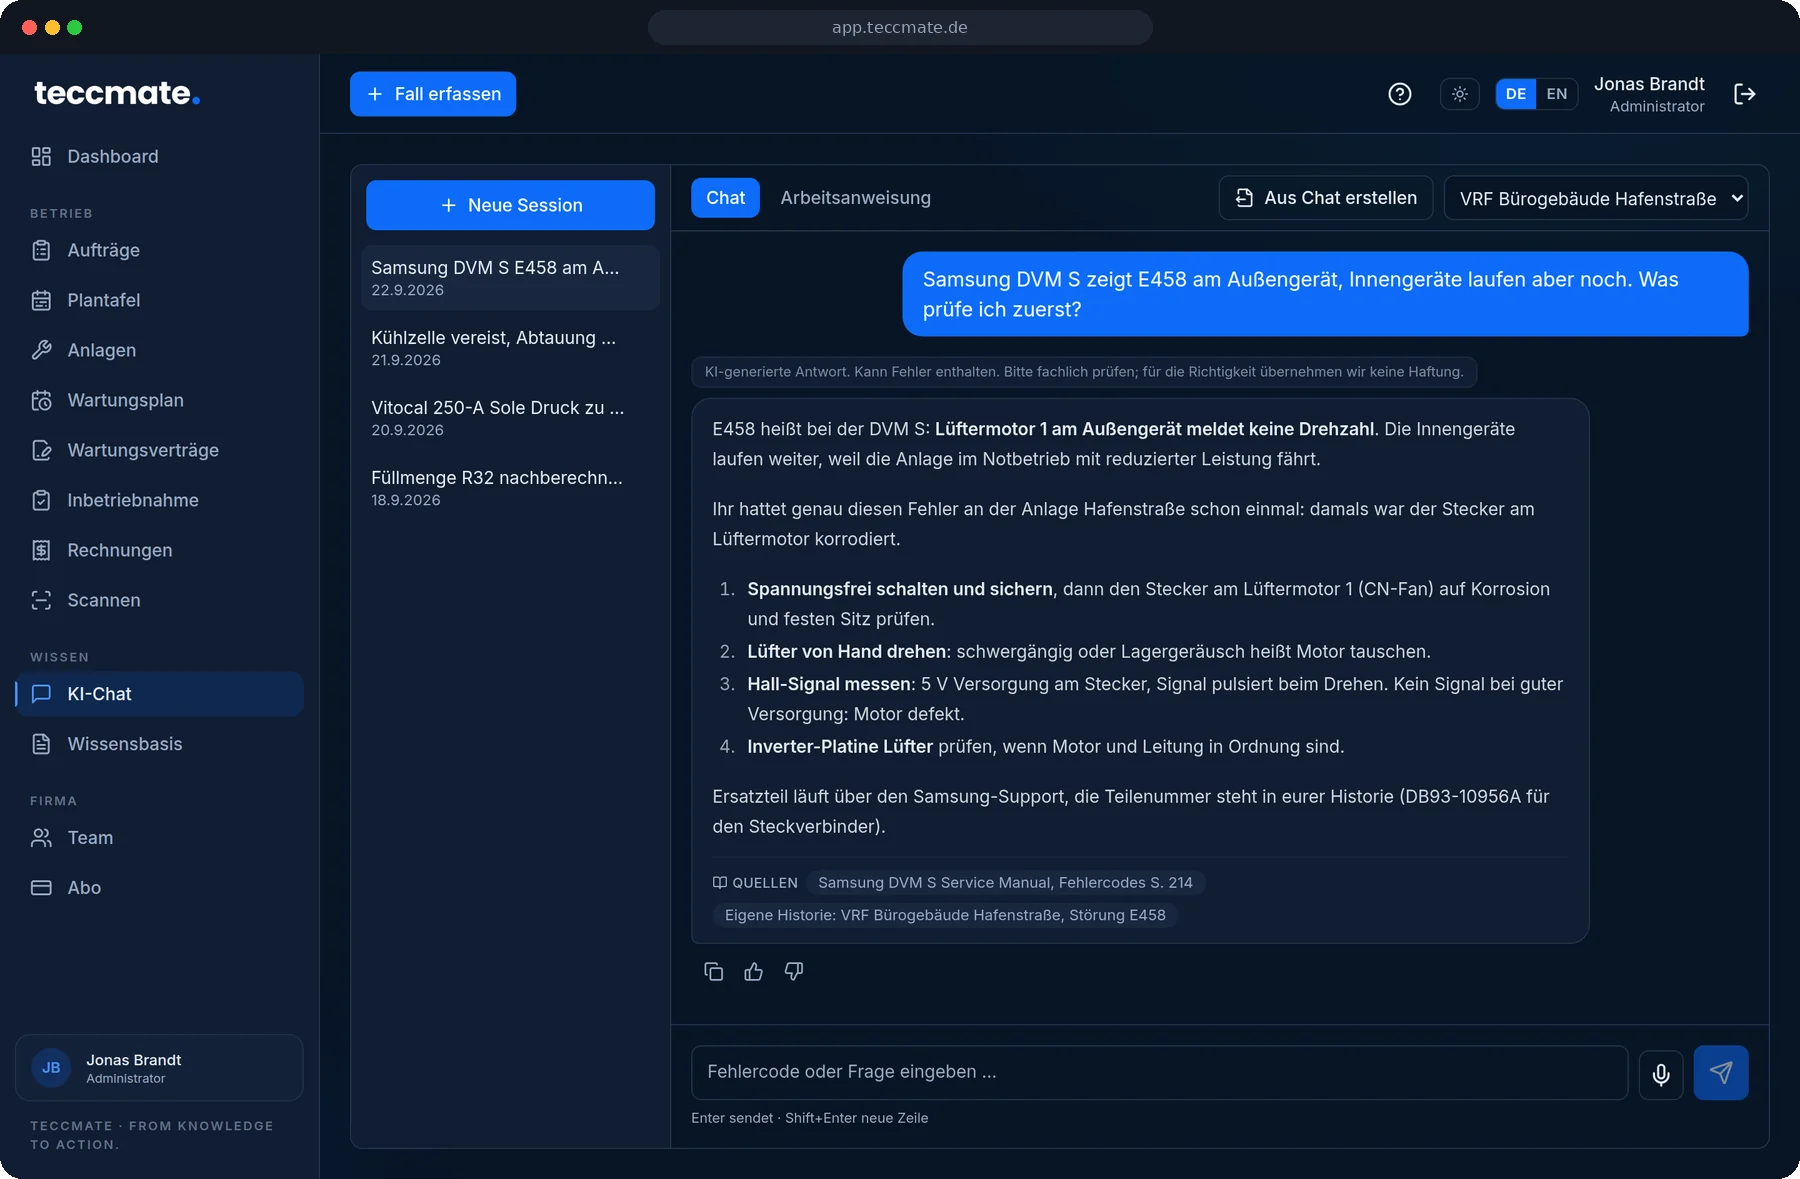This screenshot has height=1179, width=1800.
Task: Start voice input with the microphone icon
Action: (x=1661, y=1073)
